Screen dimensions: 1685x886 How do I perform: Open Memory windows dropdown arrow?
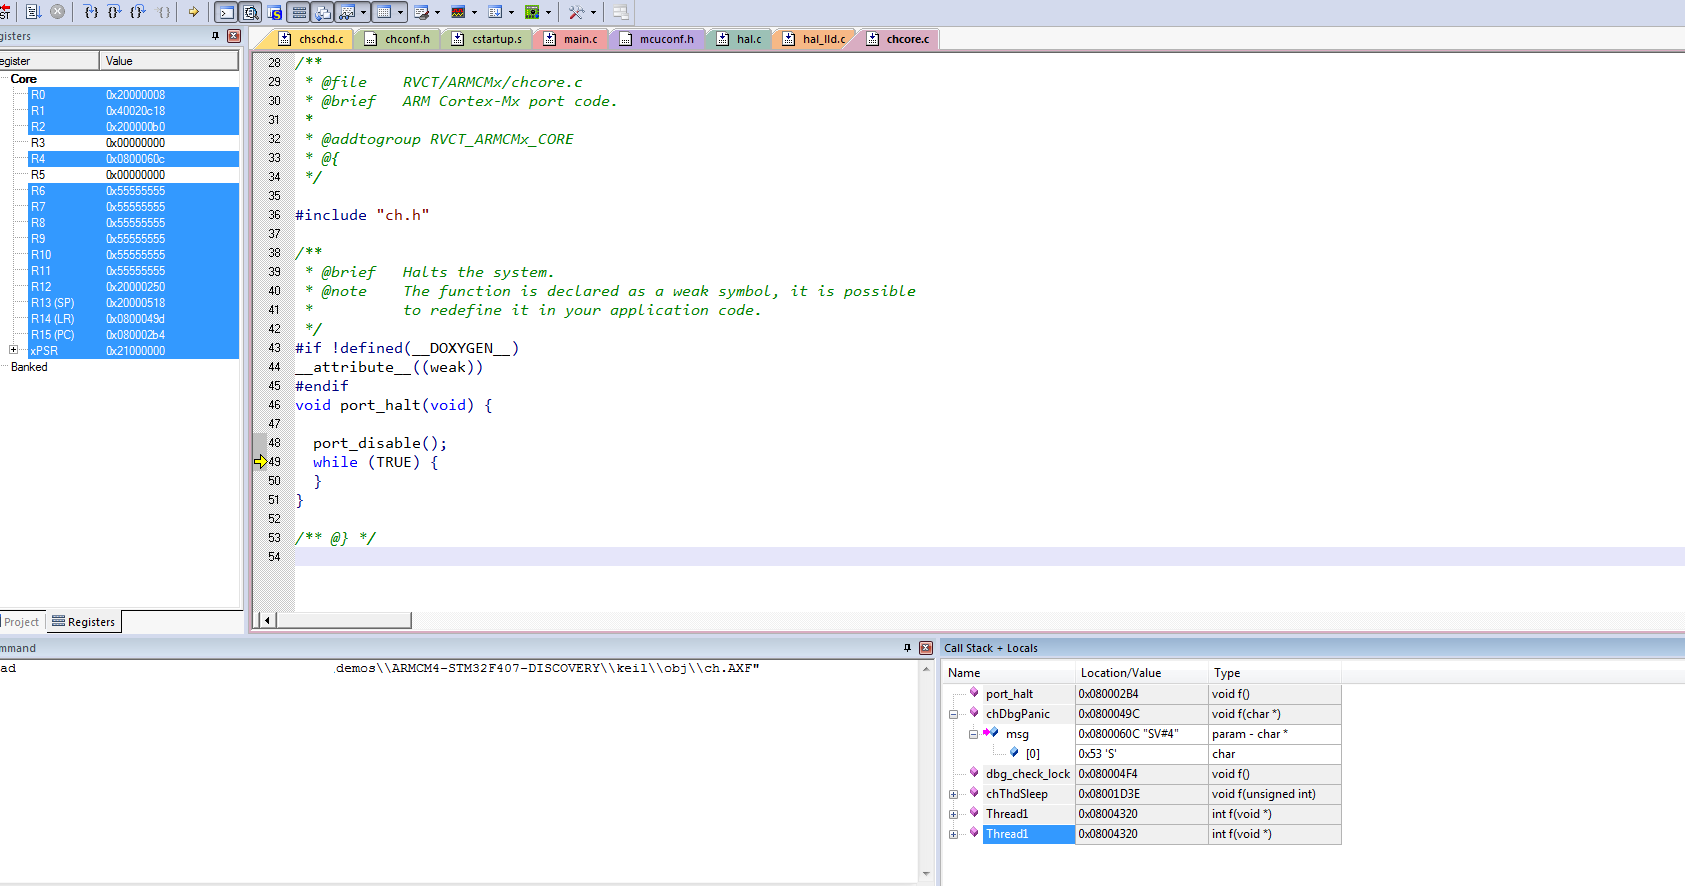400,13
